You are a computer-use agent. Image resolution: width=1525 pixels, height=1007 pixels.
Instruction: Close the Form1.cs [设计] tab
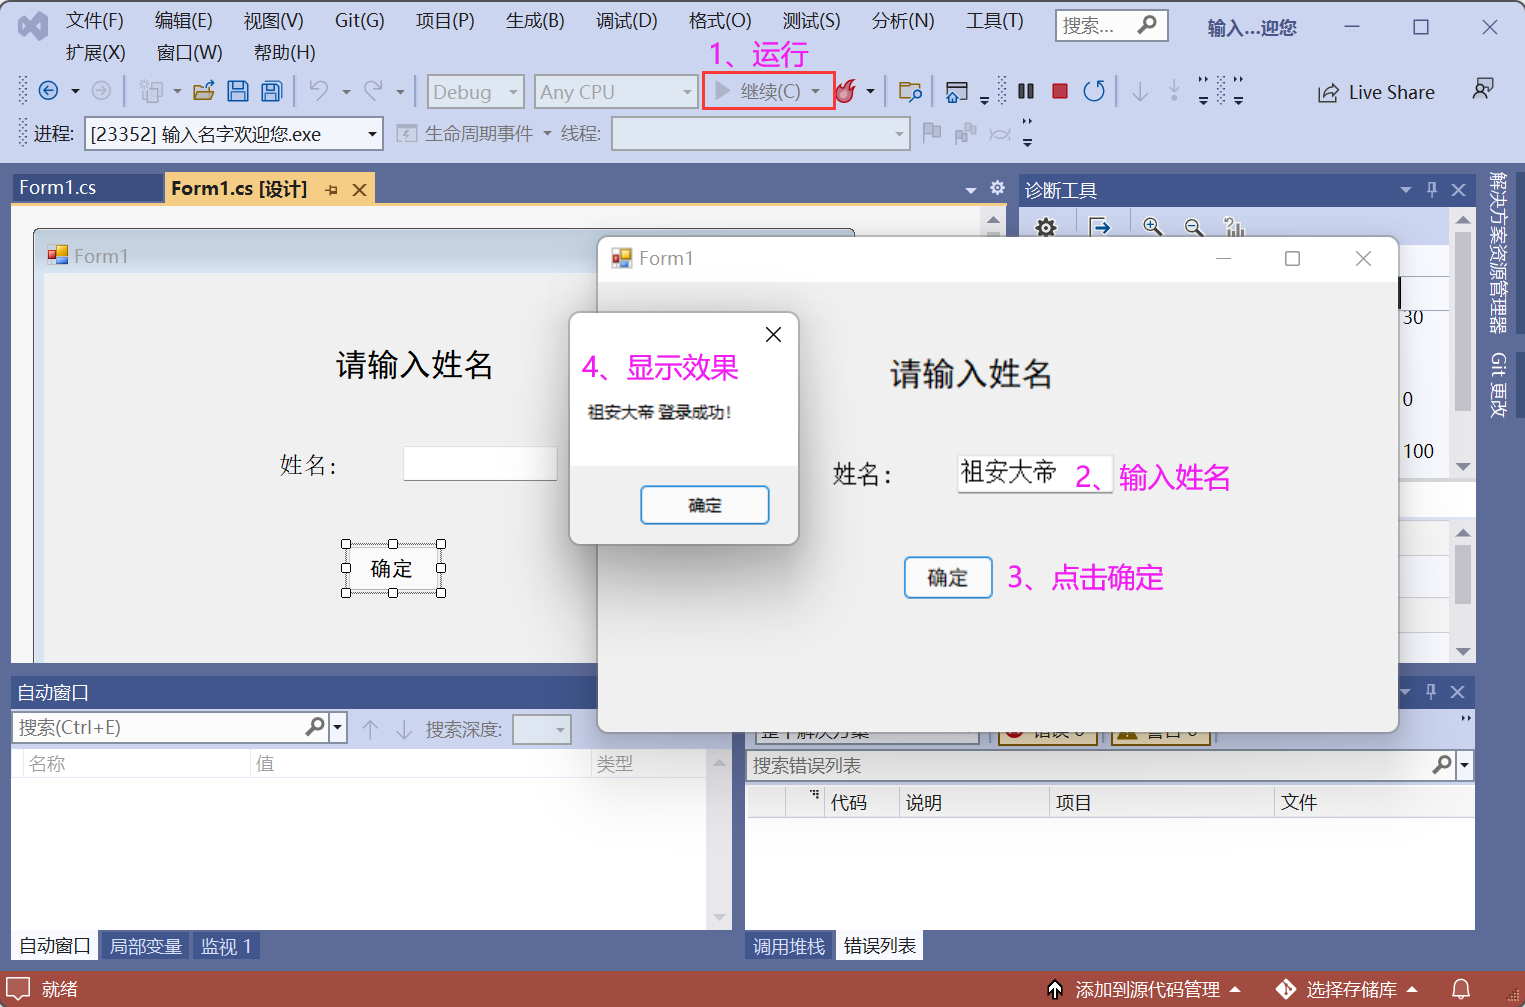(359, 189)
